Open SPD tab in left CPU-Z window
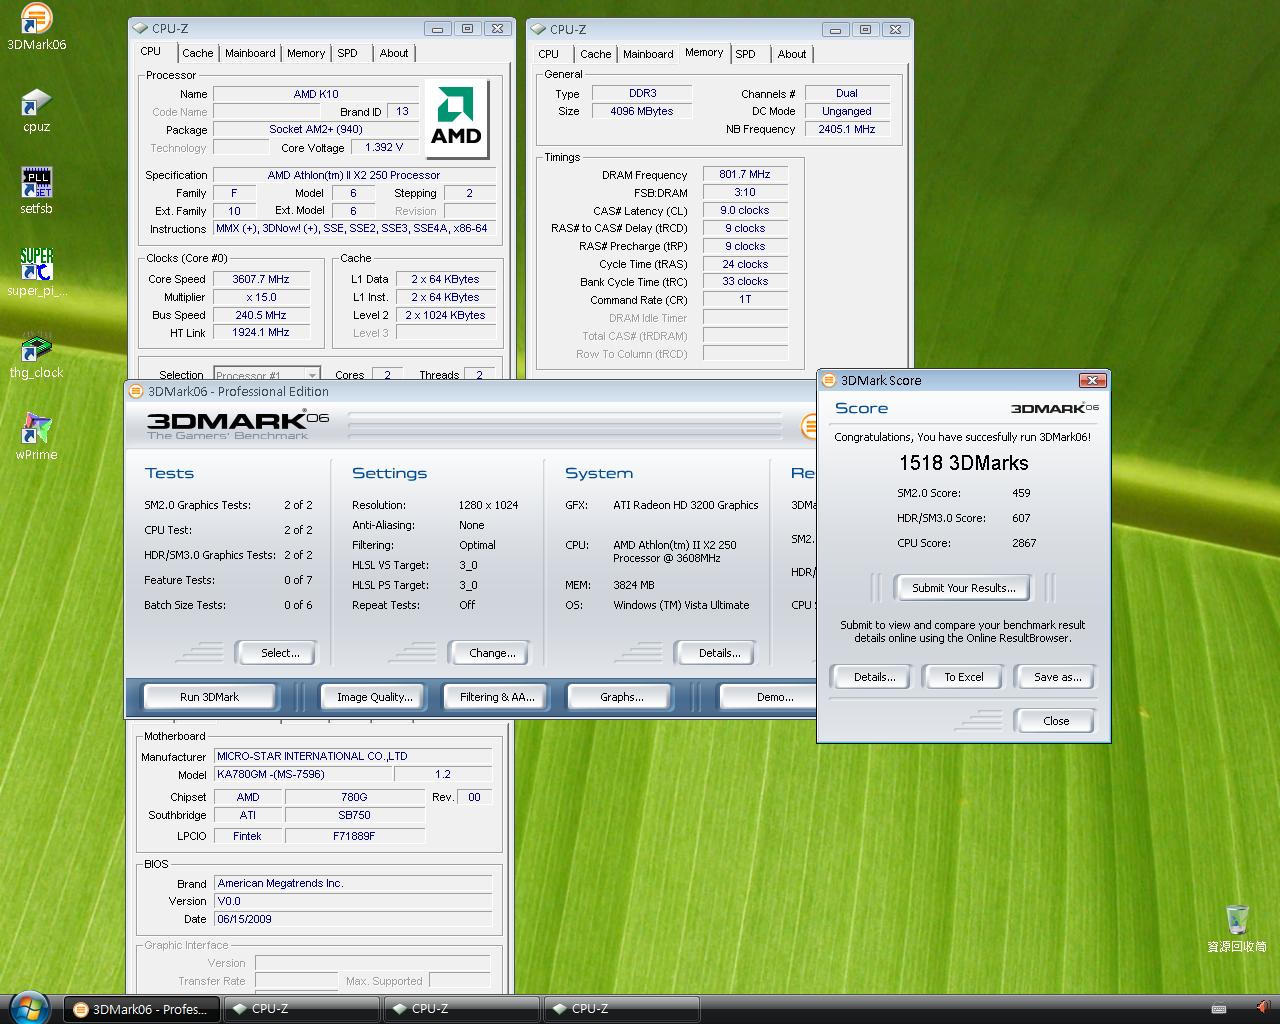The width and height of the screenshot is (1280, 1024). click(x=347, y=53)
